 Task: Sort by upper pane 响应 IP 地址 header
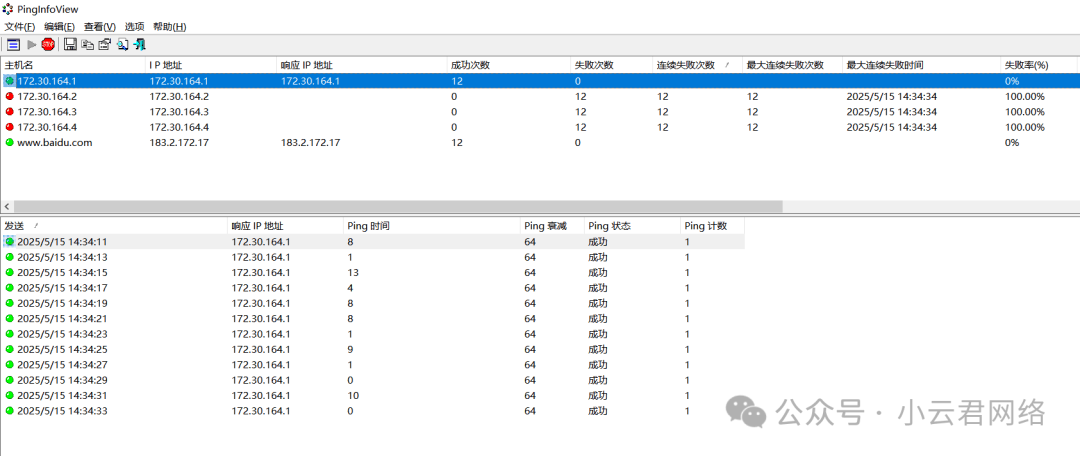click(x=361, y=65)
